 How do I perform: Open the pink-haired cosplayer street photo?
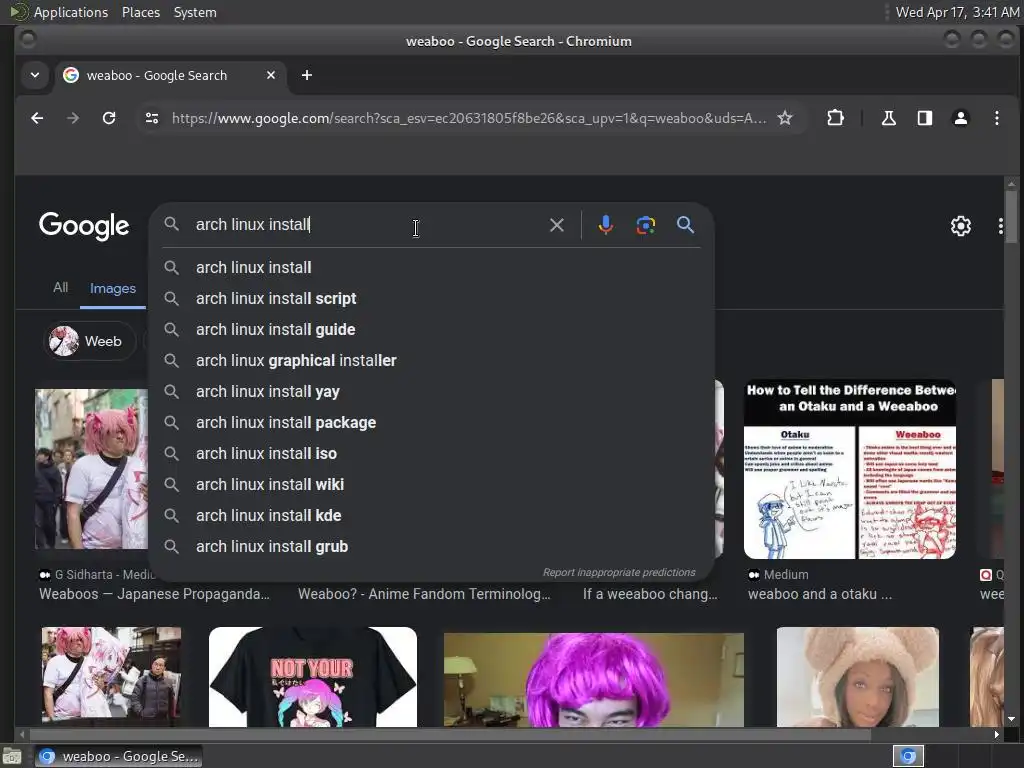point(91,469)
